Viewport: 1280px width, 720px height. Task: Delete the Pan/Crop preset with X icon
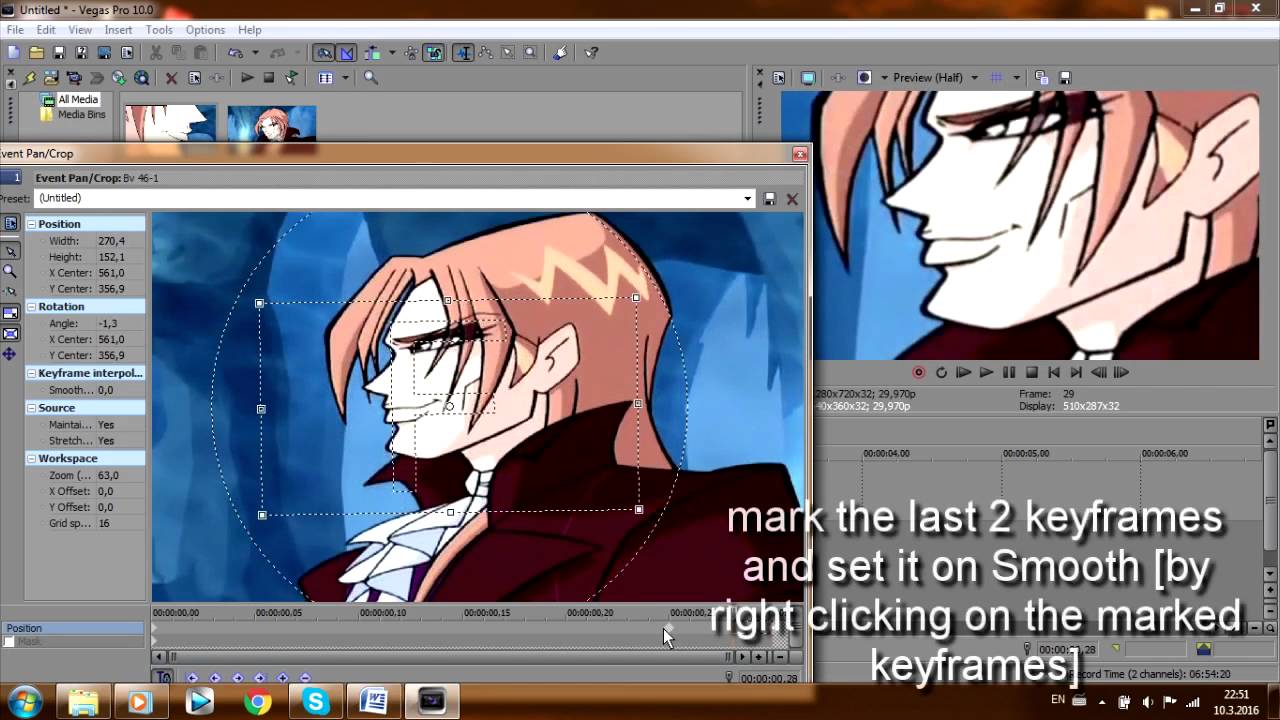pyautogui.click(x=792, y=199)
